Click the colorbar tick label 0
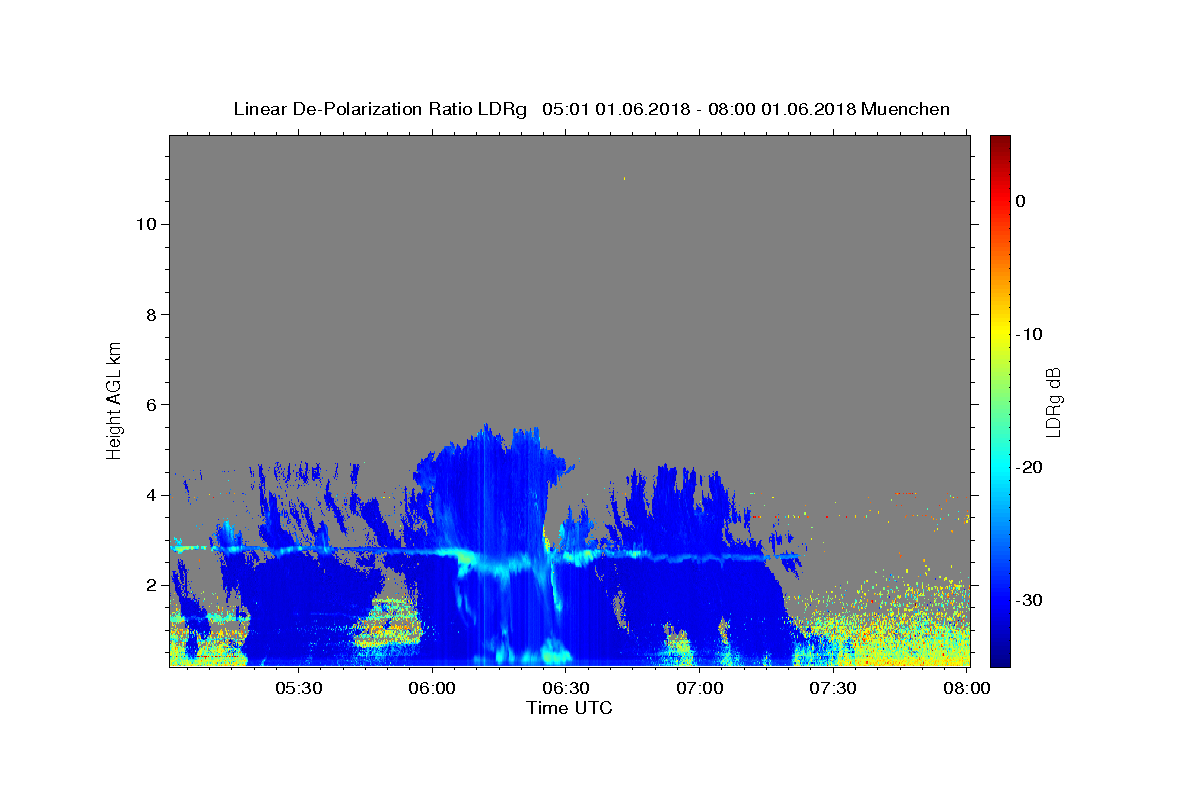The width and height of the screenshot is (1200, 800). pyautogui.click(x=1020, y=201)
